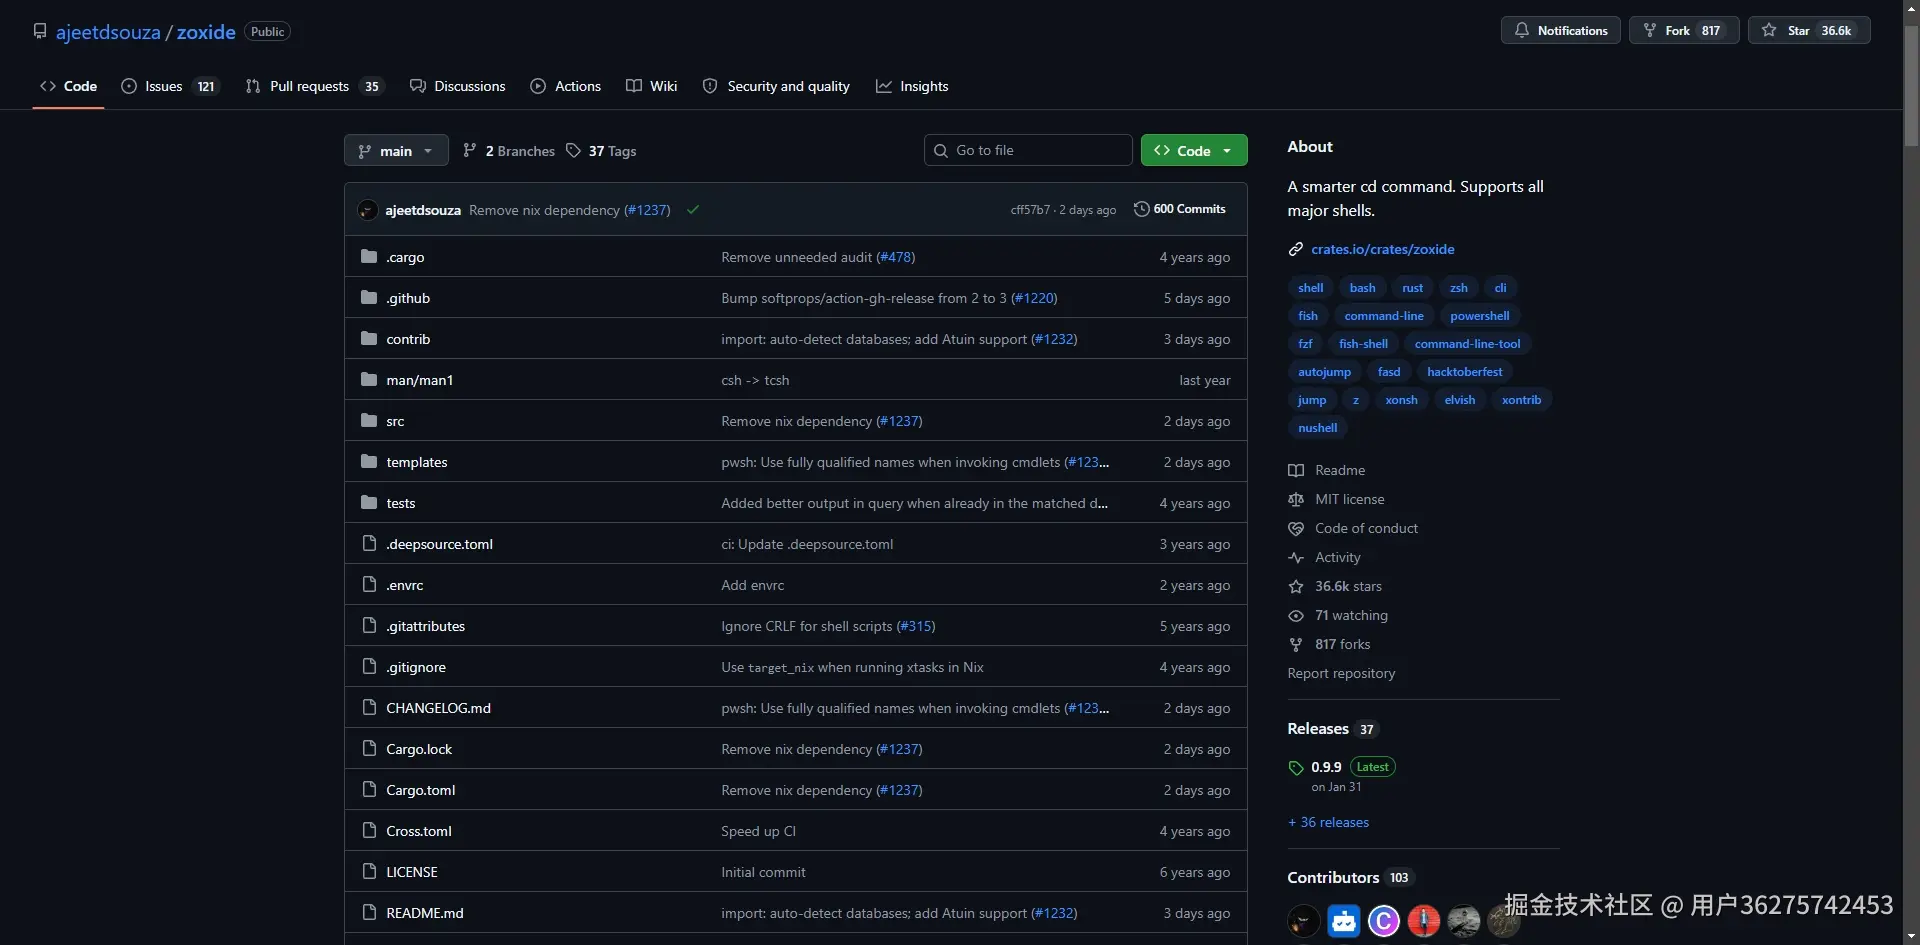
Task: View the Insights tab
Action: click(912, 86)
